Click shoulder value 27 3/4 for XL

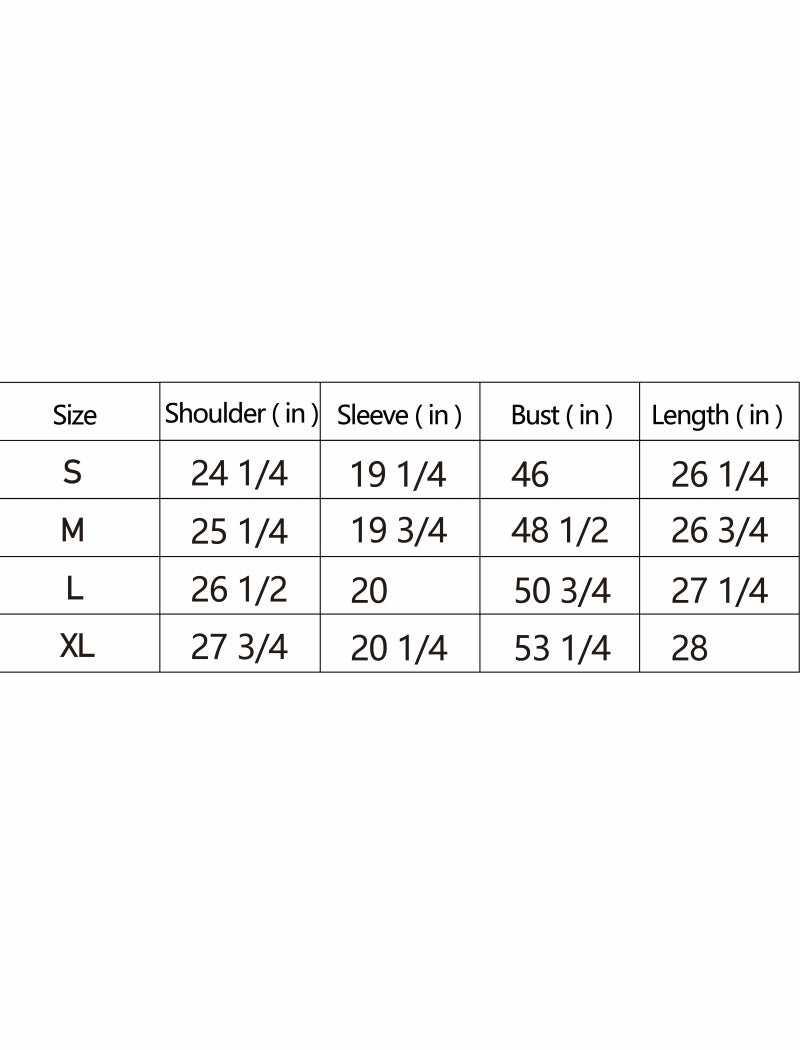click(x=239, y=647)
